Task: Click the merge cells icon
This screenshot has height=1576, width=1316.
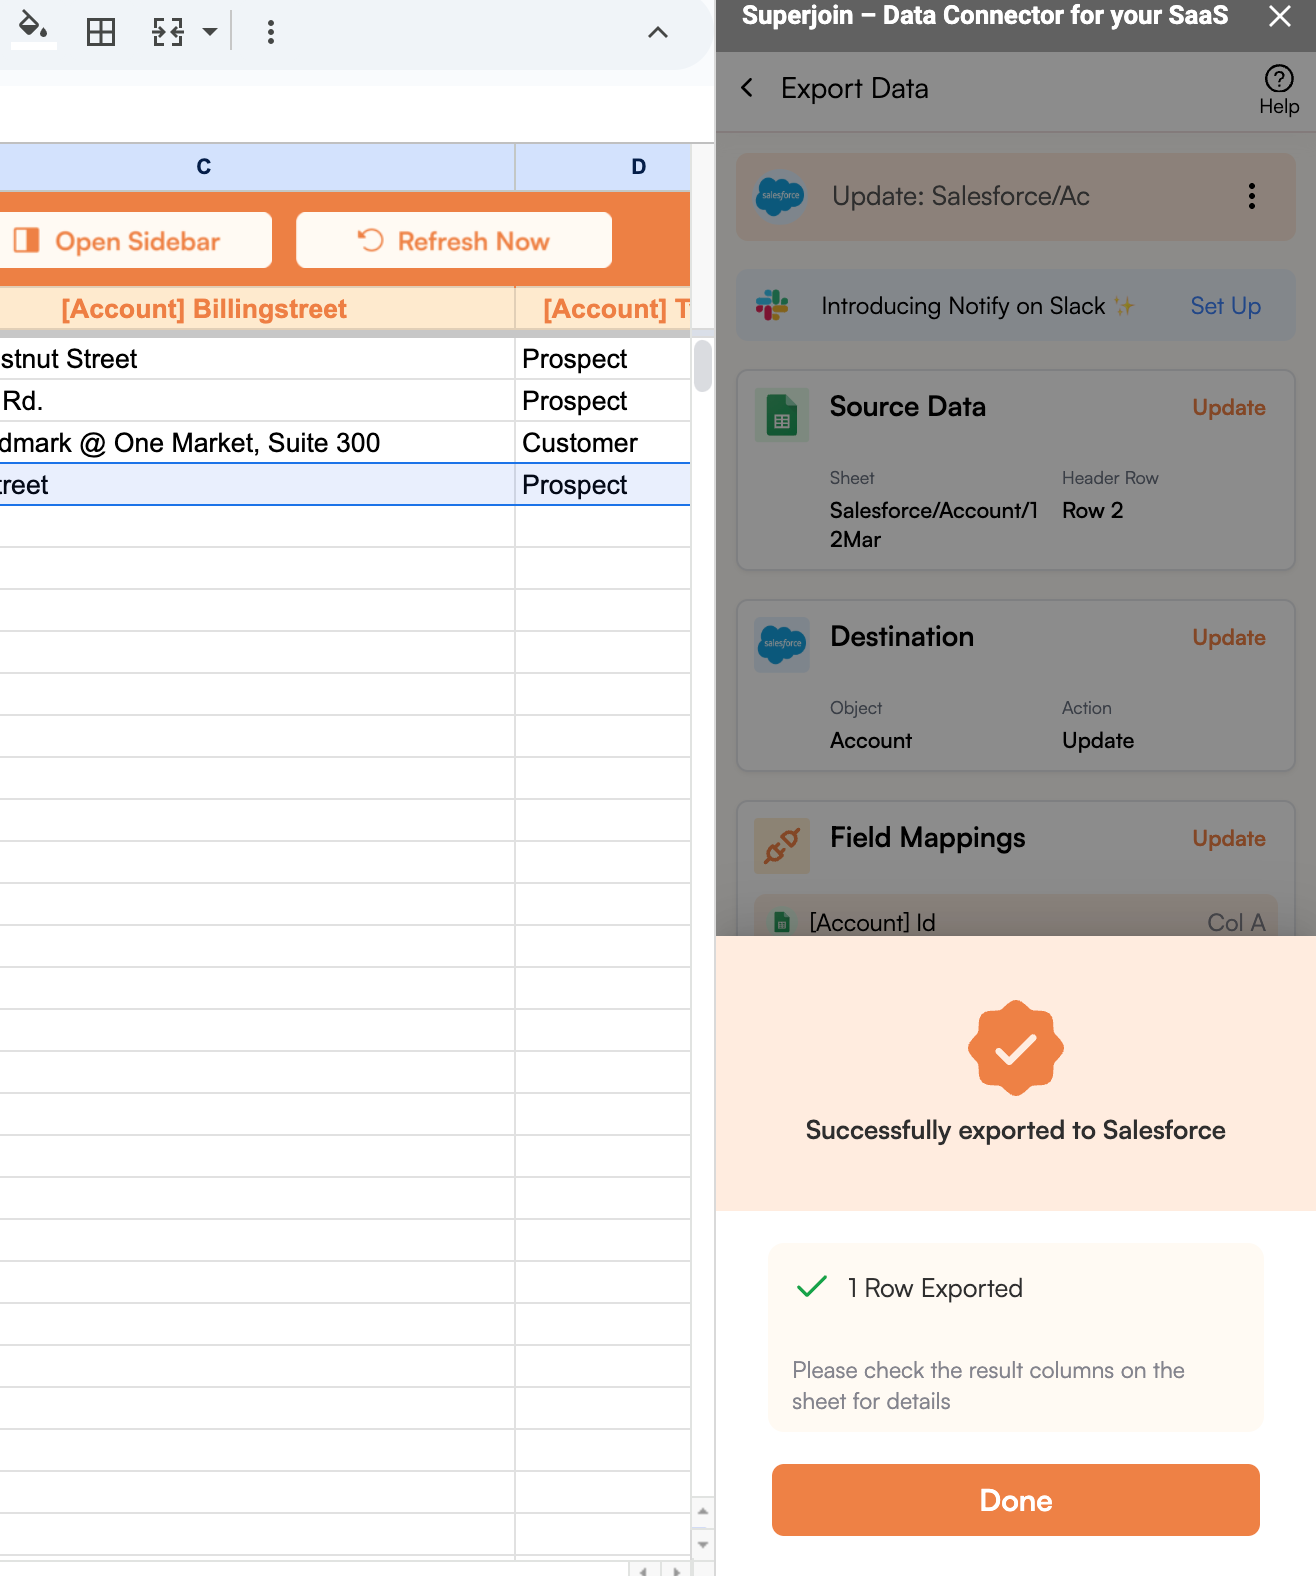Action: coord(168,32)
